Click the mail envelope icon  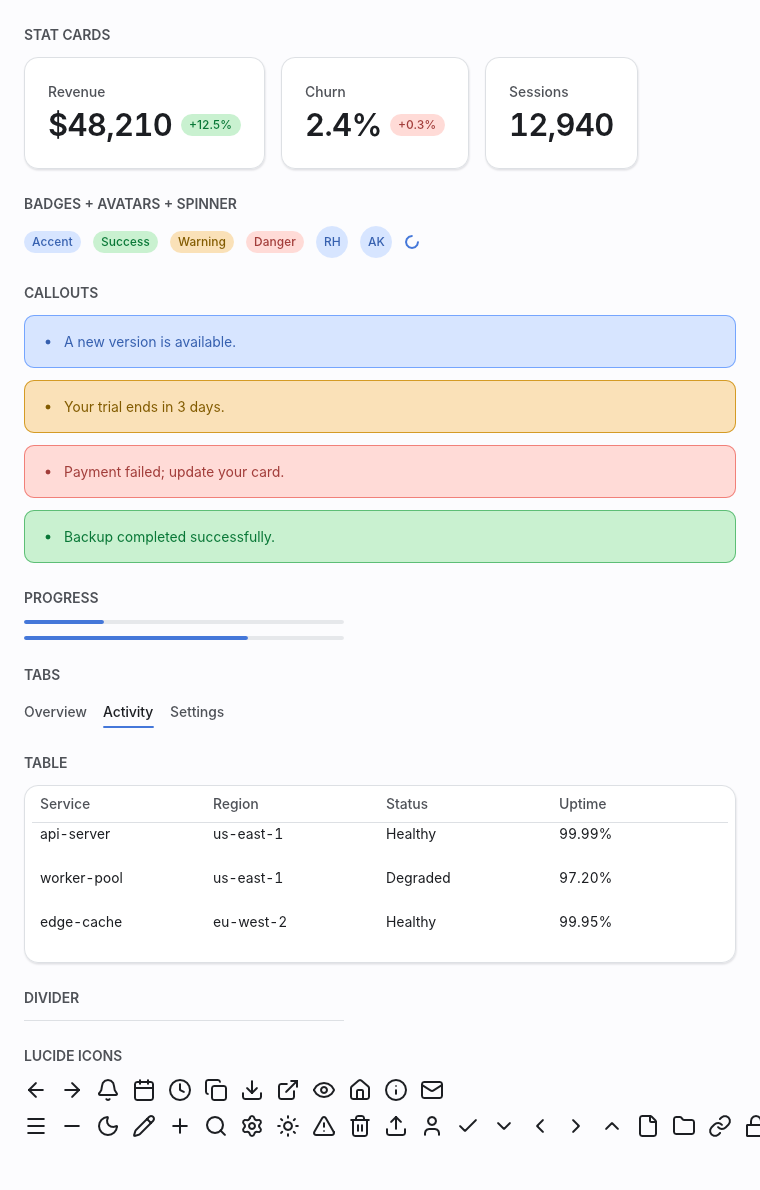click(432, 1091)
